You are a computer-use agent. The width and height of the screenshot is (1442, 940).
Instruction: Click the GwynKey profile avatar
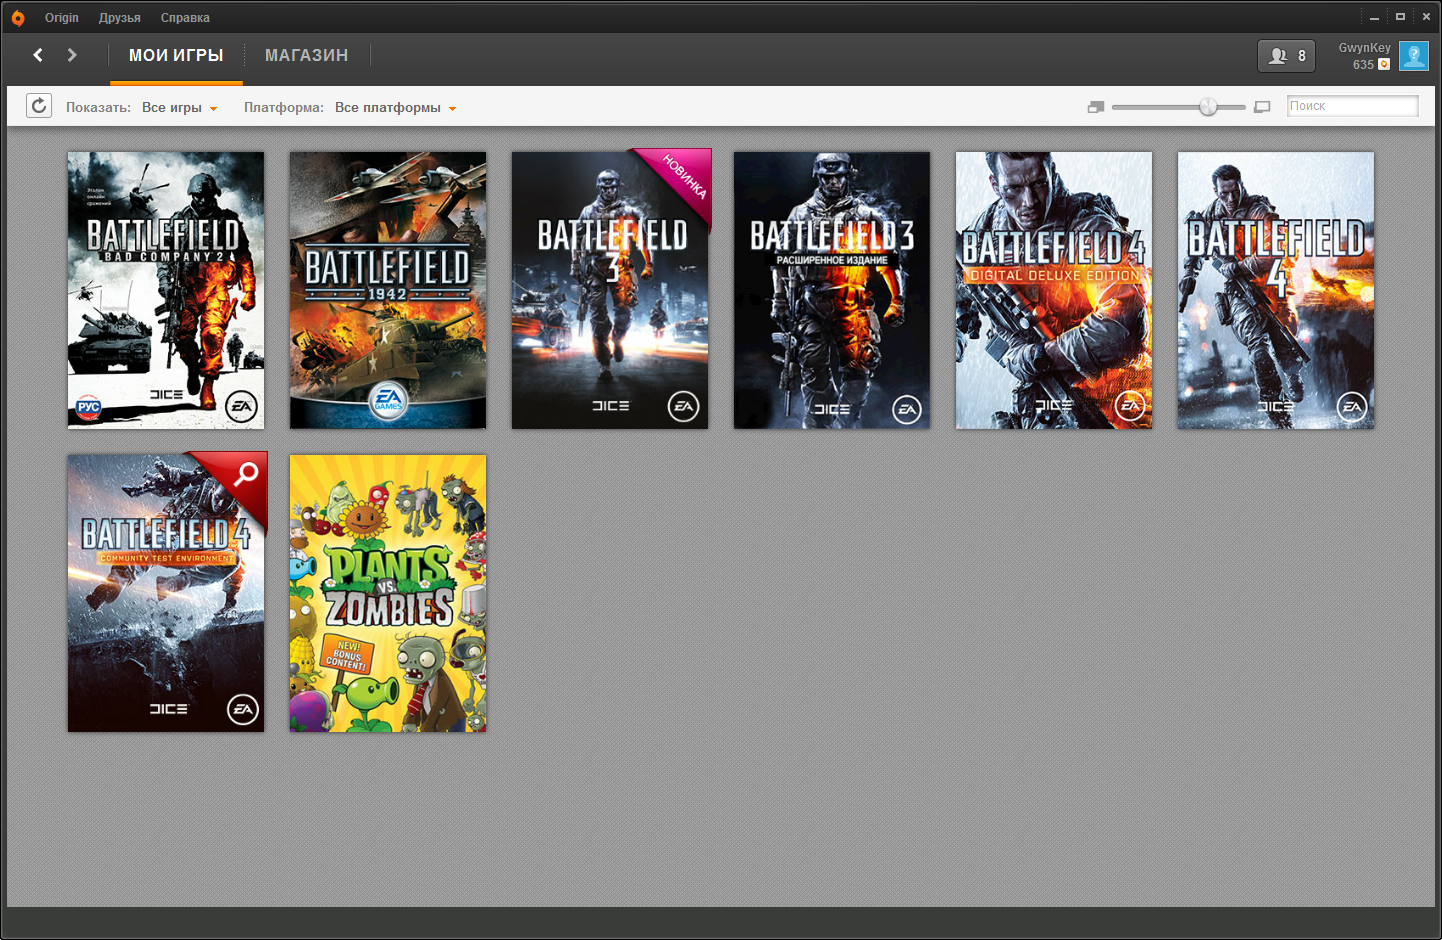pyautogui.click(x=1413, y=56)
